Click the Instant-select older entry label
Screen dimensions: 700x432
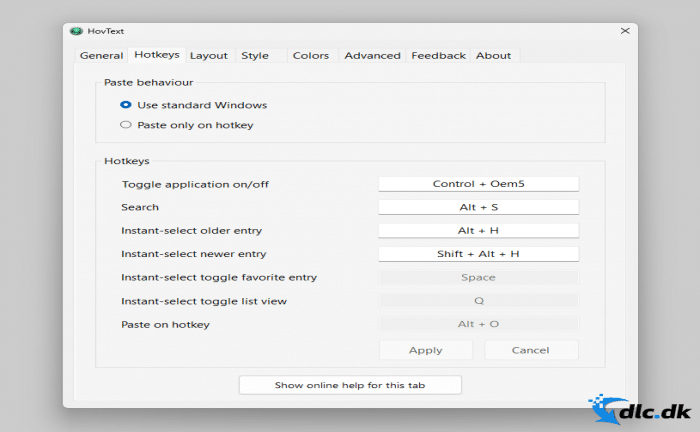pyautogui.click(x=192, y=231)
